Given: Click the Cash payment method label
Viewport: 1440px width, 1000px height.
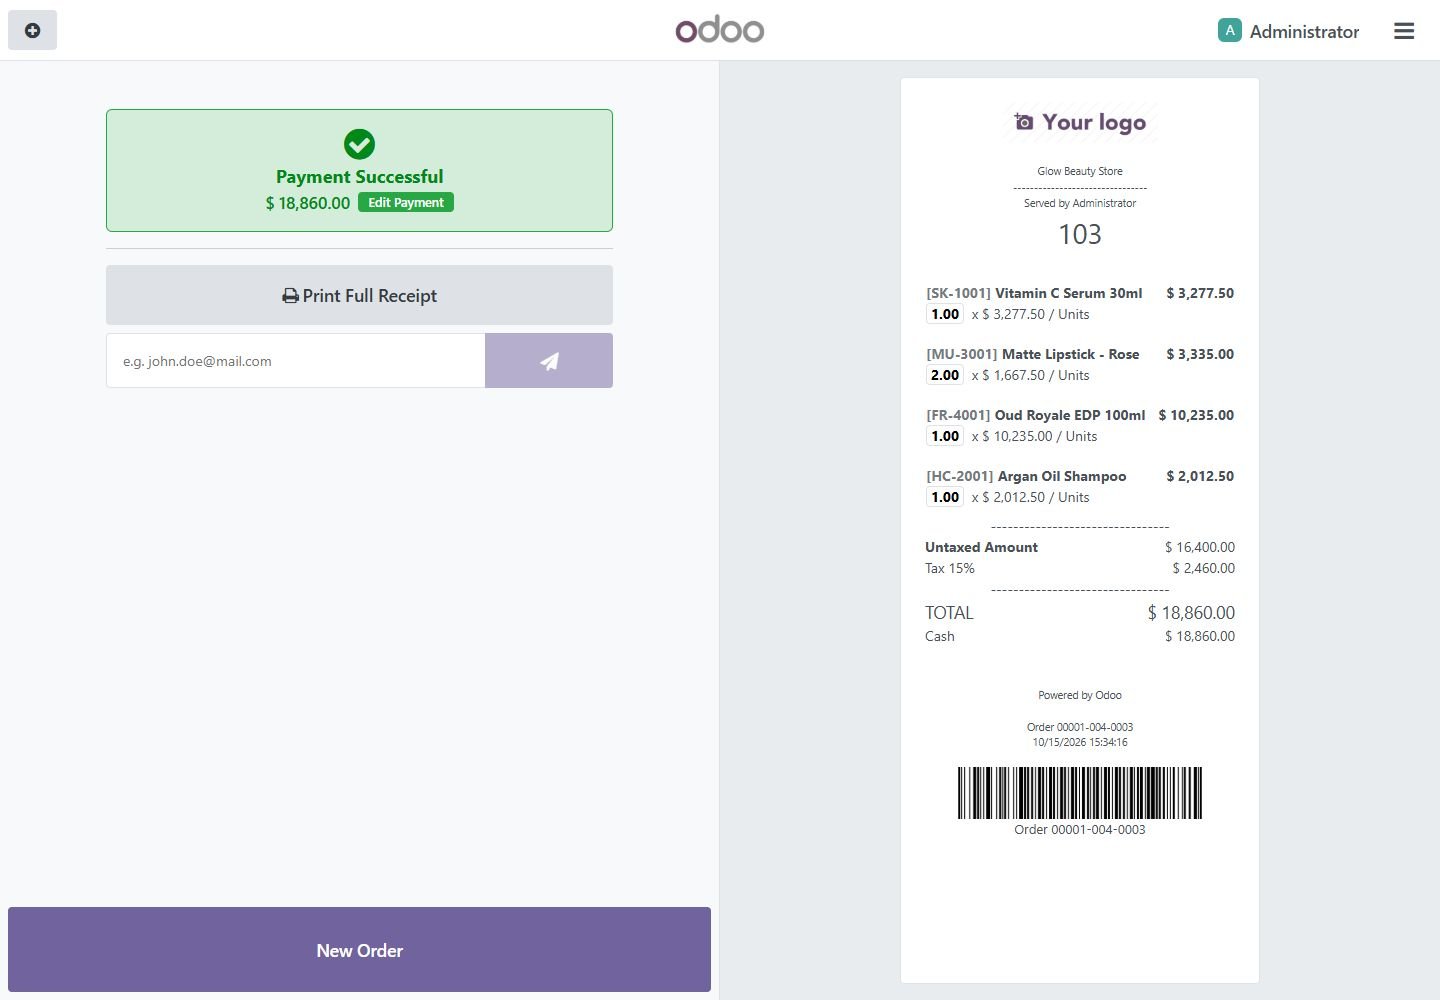Looking at the screenshot, I should pos(940,636).
